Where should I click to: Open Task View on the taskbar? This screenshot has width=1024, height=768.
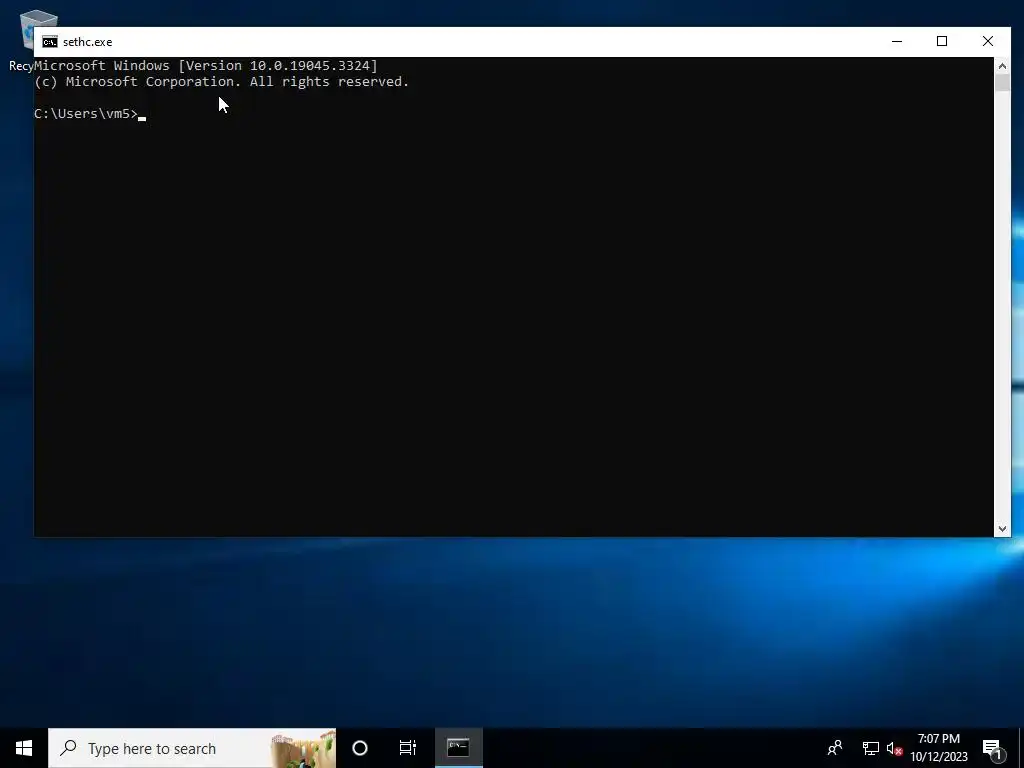408,748
